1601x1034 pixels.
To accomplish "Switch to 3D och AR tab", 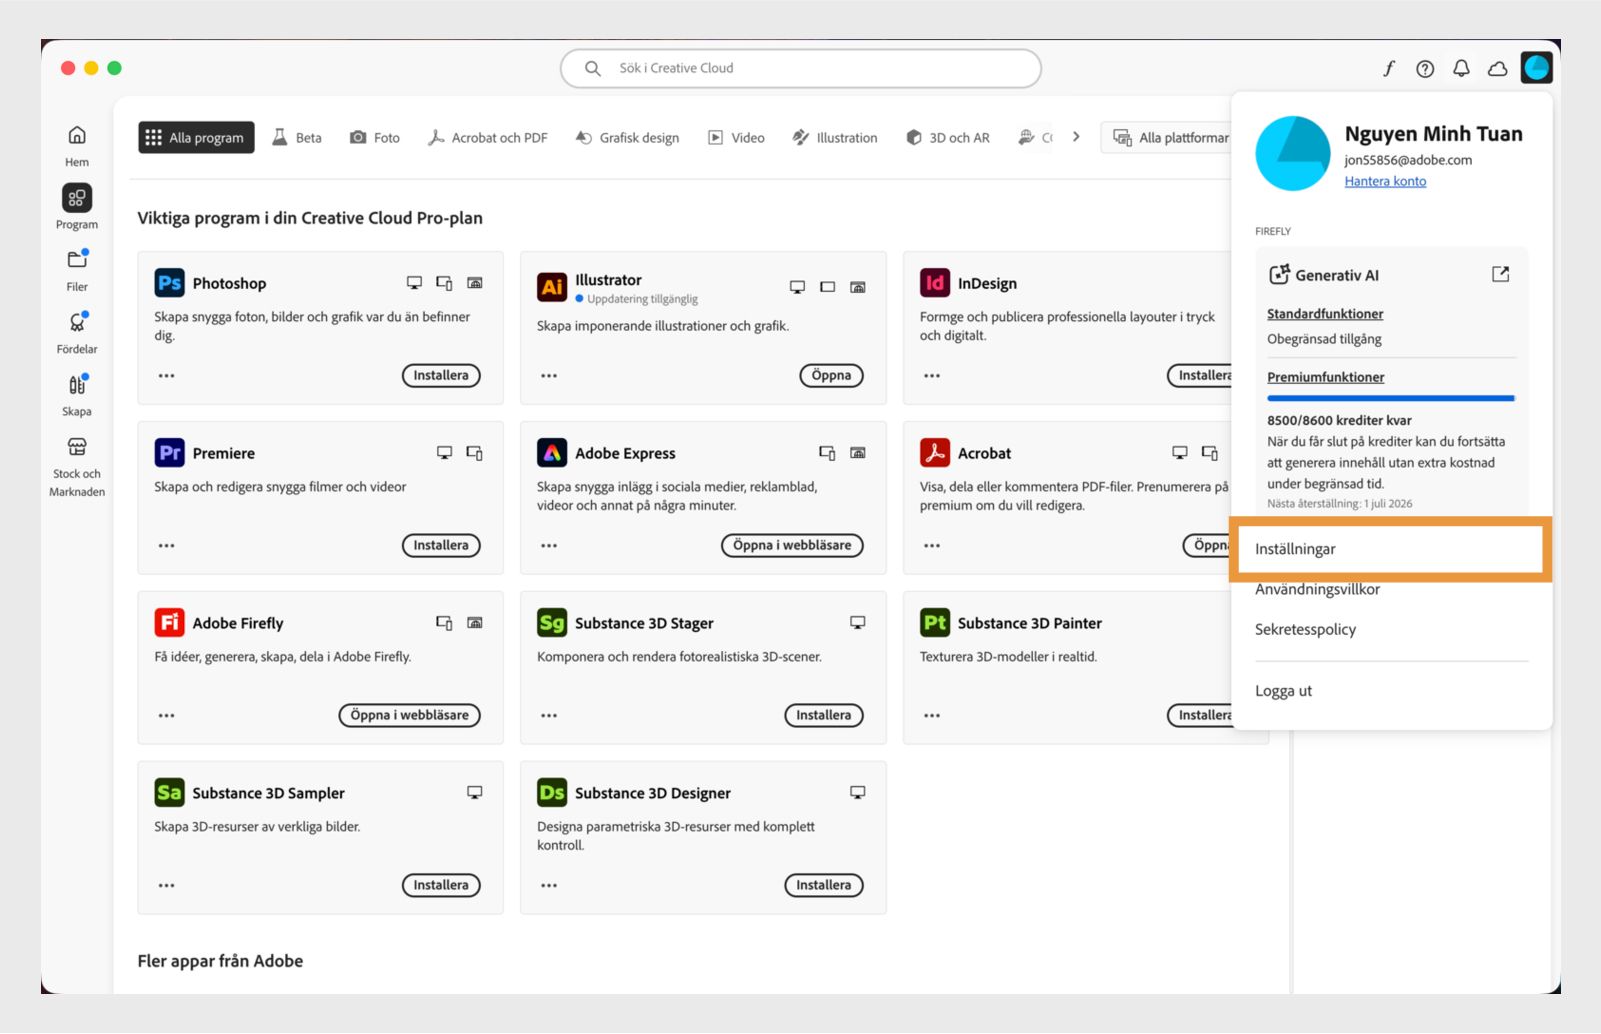I will (948, 137).
